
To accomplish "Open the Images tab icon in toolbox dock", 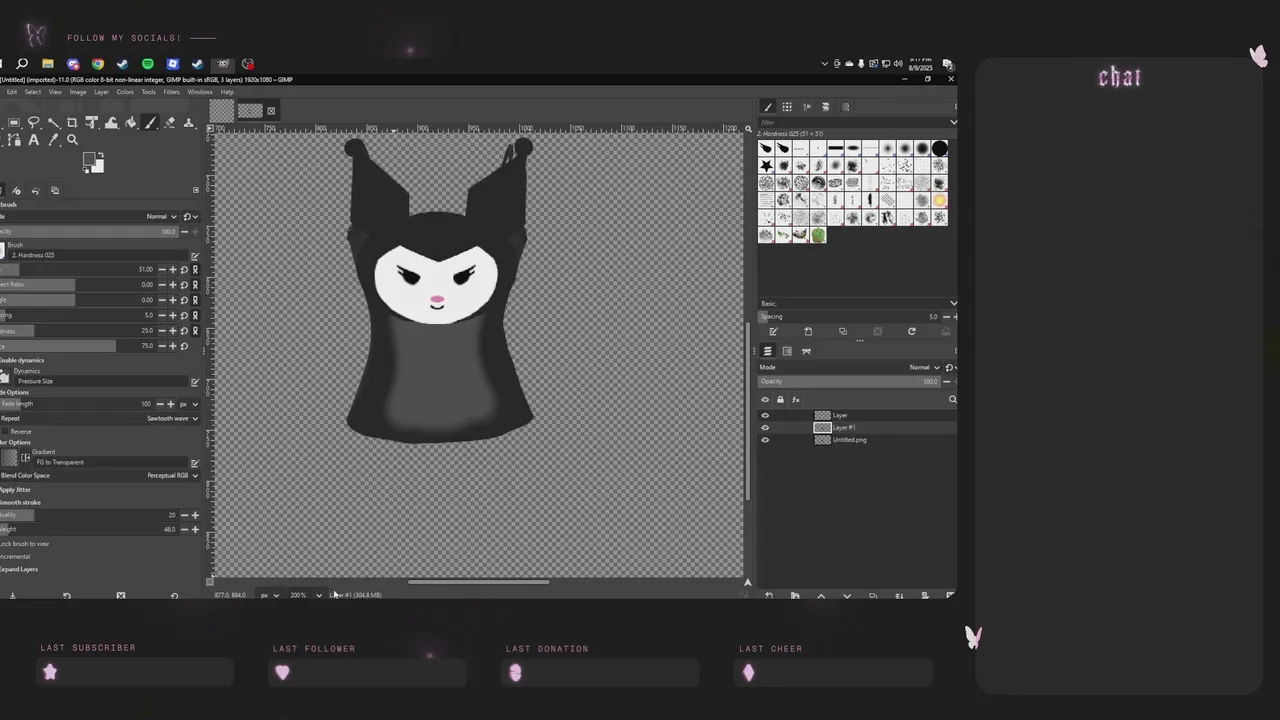I will [55, 191].
